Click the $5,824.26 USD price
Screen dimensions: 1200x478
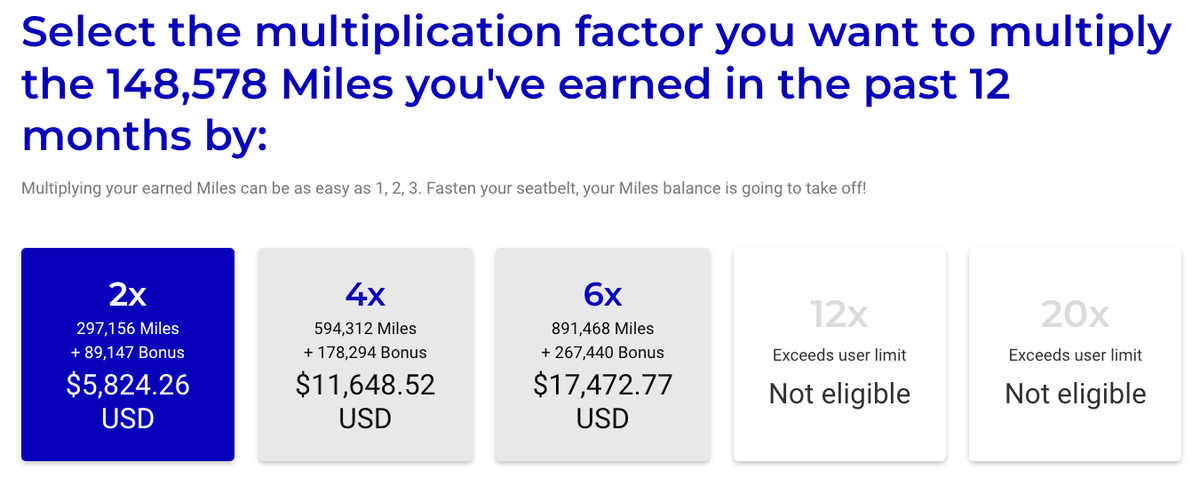[128, 400]
